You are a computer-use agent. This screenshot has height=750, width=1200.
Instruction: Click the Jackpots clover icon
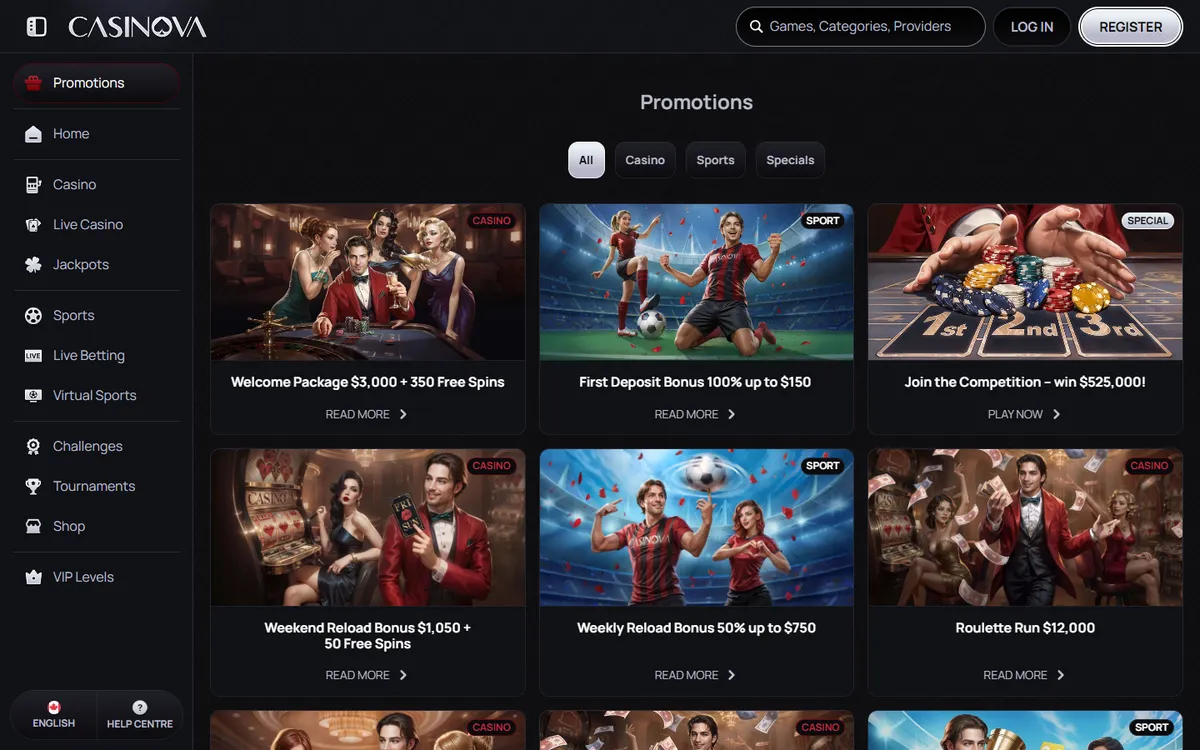[x=34, y=265]
